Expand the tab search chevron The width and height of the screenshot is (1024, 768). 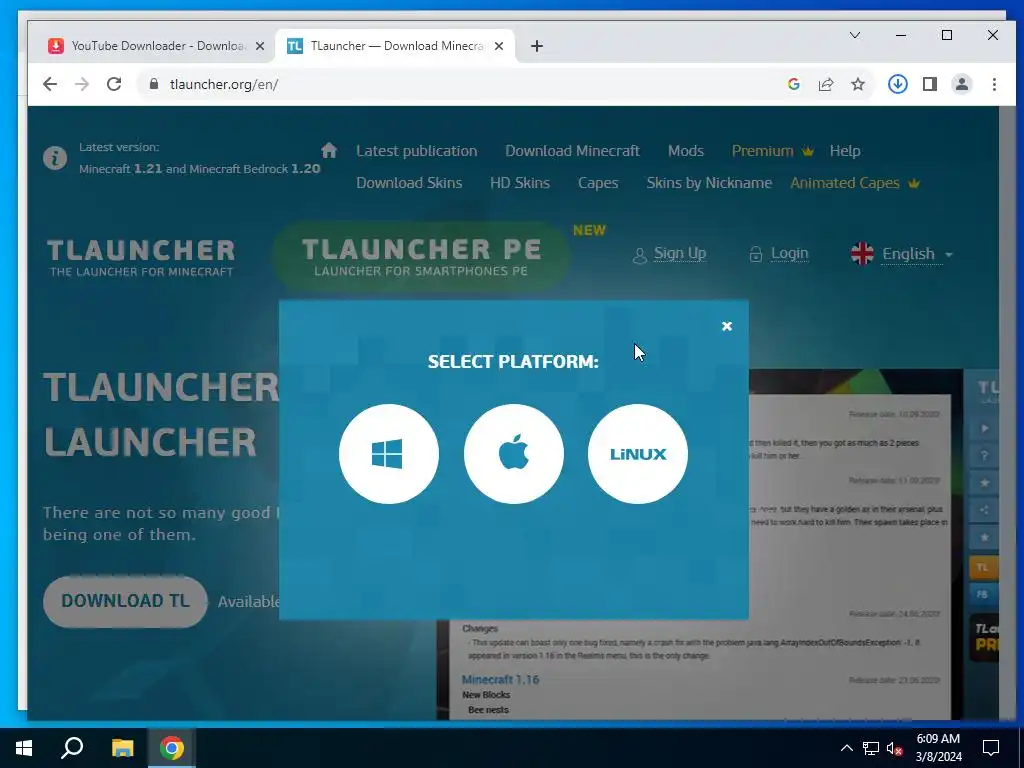[x=855, y=35]
